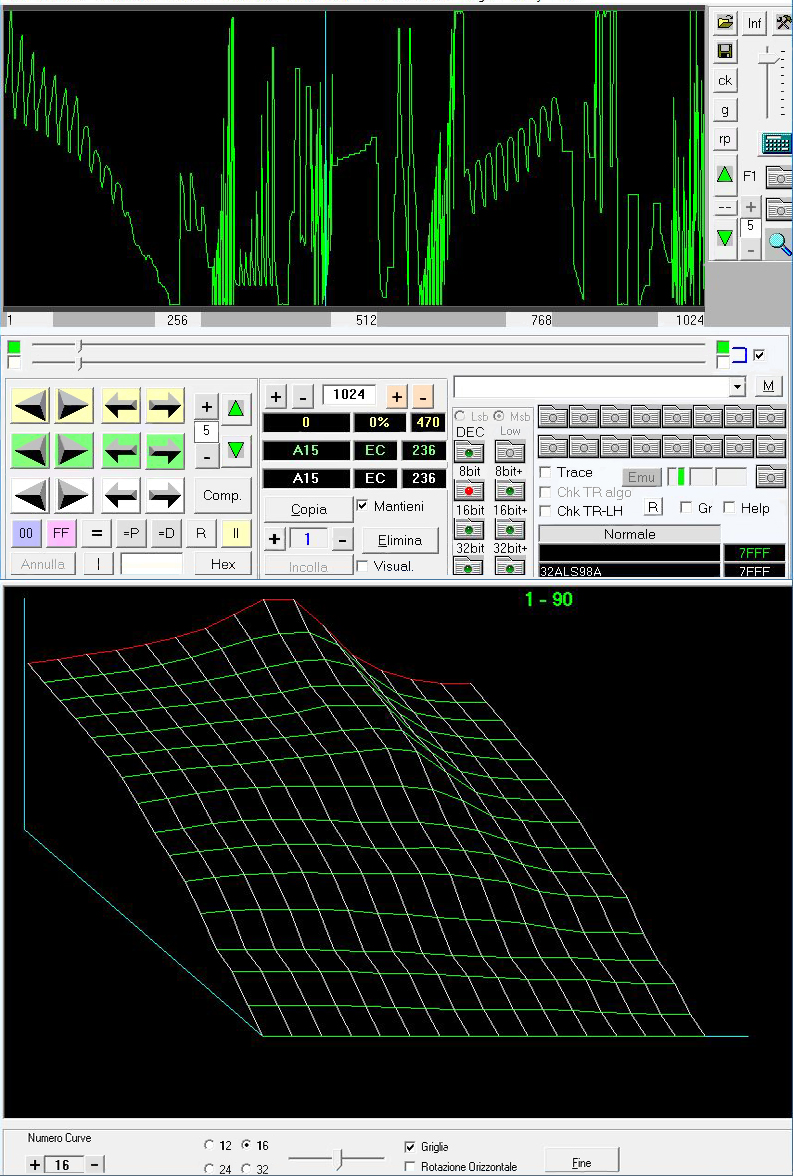Click the Inf button

pos(754,23)
